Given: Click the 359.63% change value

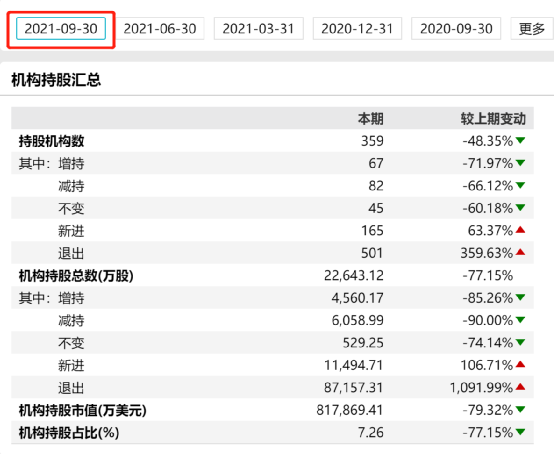Looking at the screenshot, I should tap(487, 253).
